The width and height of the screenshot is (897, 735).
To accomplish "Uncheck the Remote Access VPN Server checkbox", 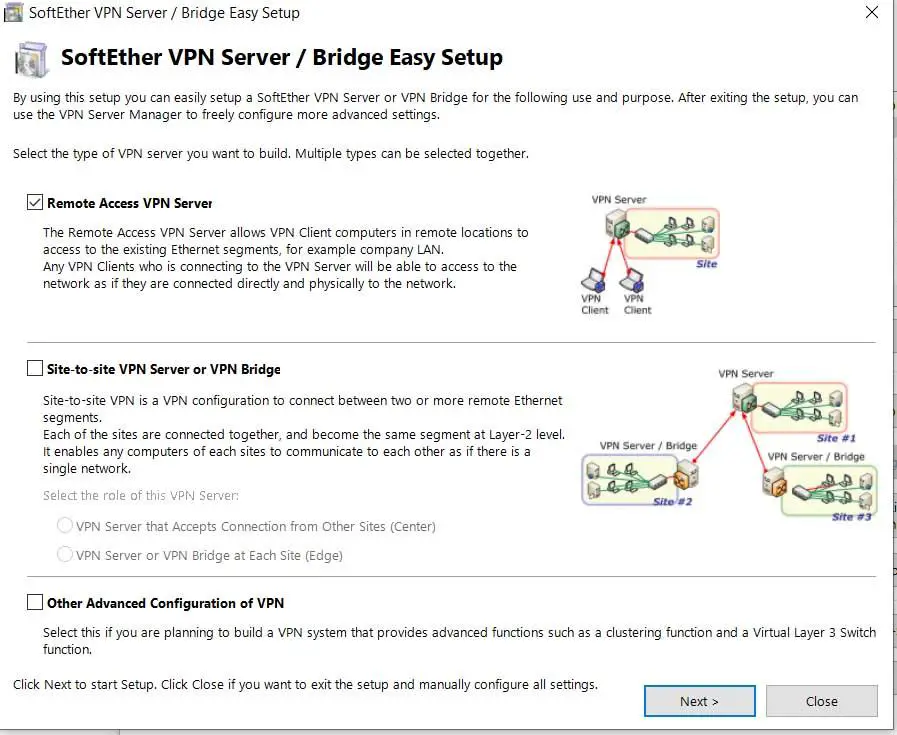I will coord(35,203).
